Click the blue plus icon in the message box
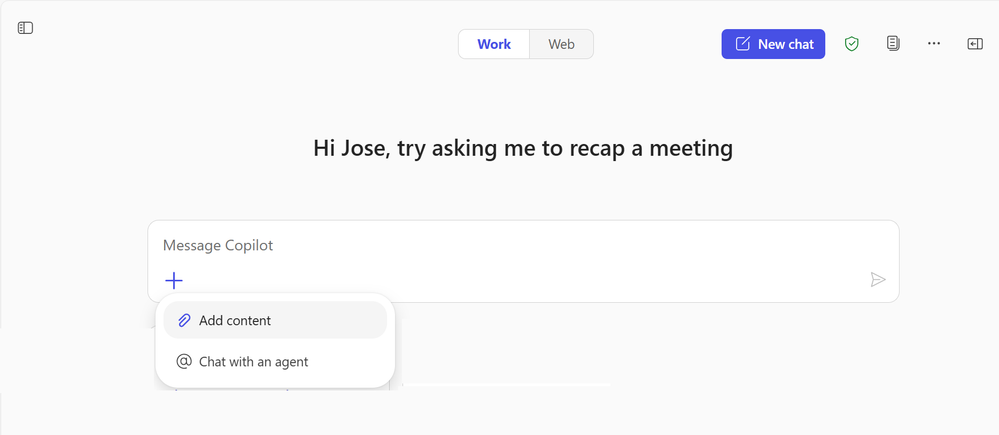 click(174, 280)
